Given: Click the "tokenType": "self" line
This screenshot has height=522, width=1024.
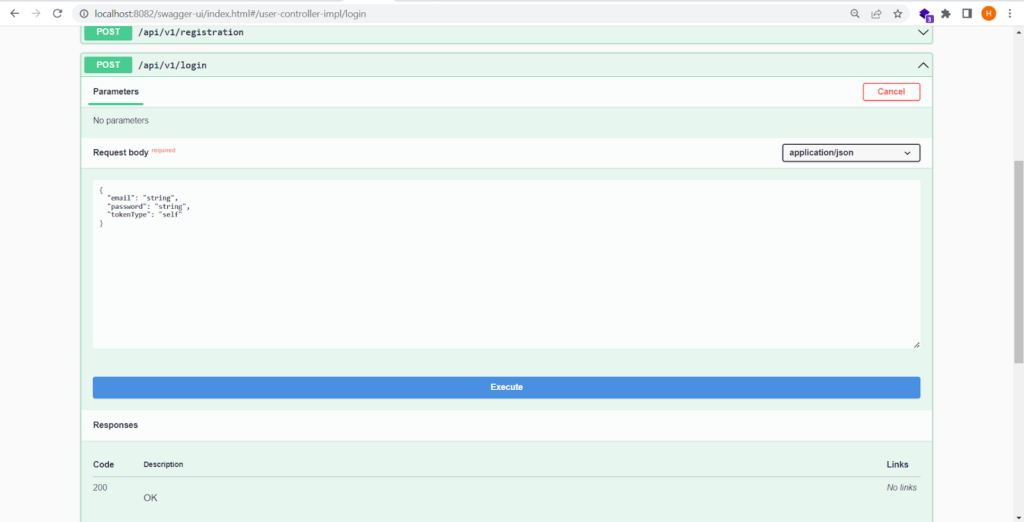Looking at the screenshot, I should 144,215.
